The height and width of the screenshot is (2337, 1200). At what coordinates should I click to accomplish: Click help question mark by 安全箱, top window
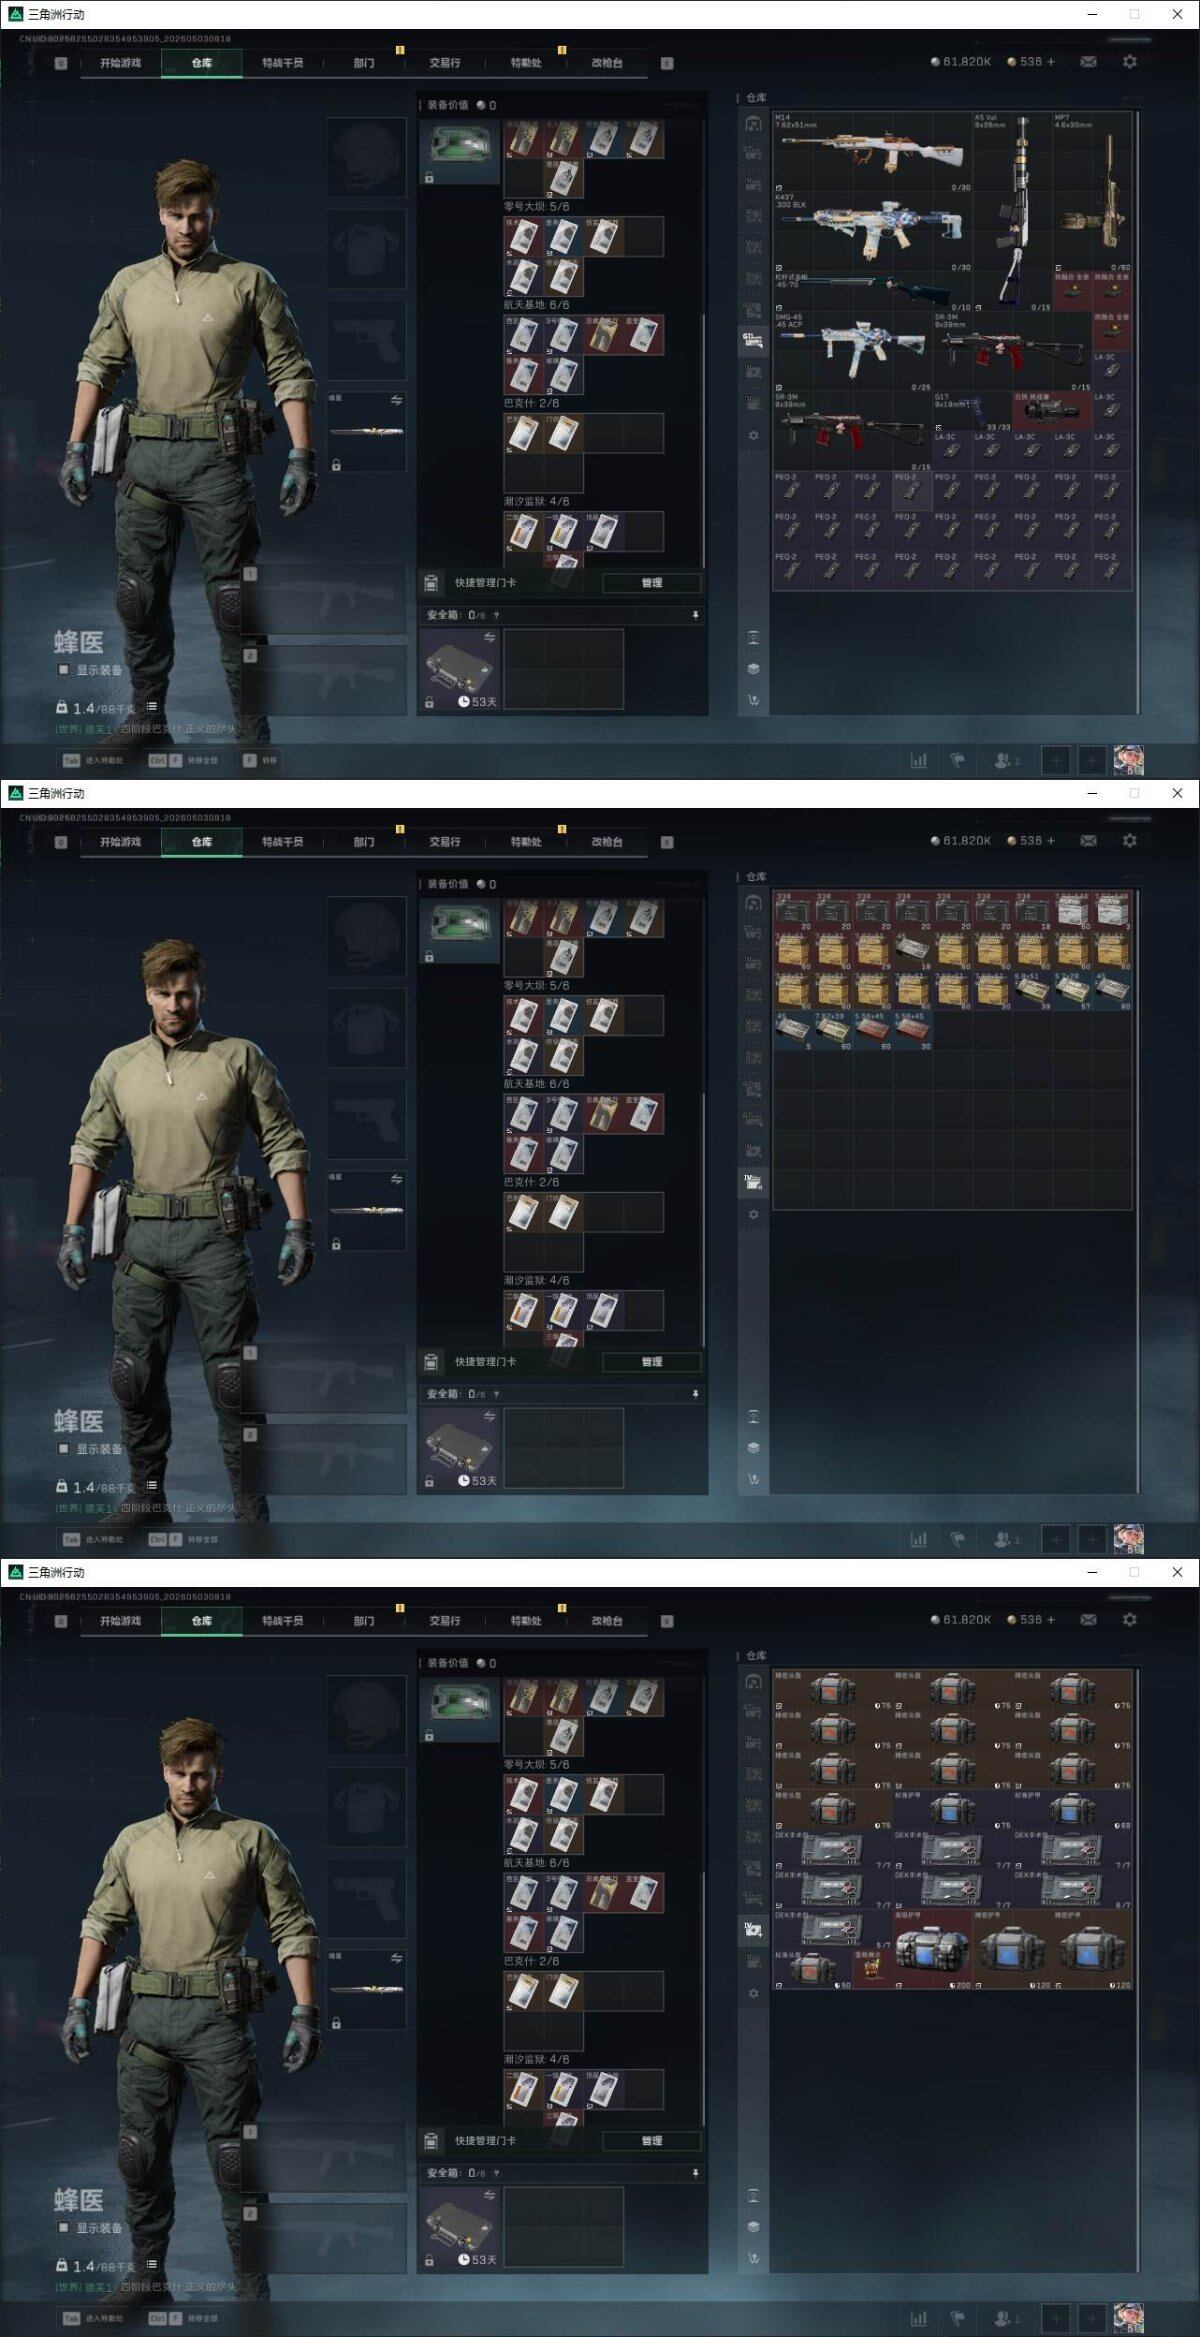pyautogui.click(x=496, y=615)
